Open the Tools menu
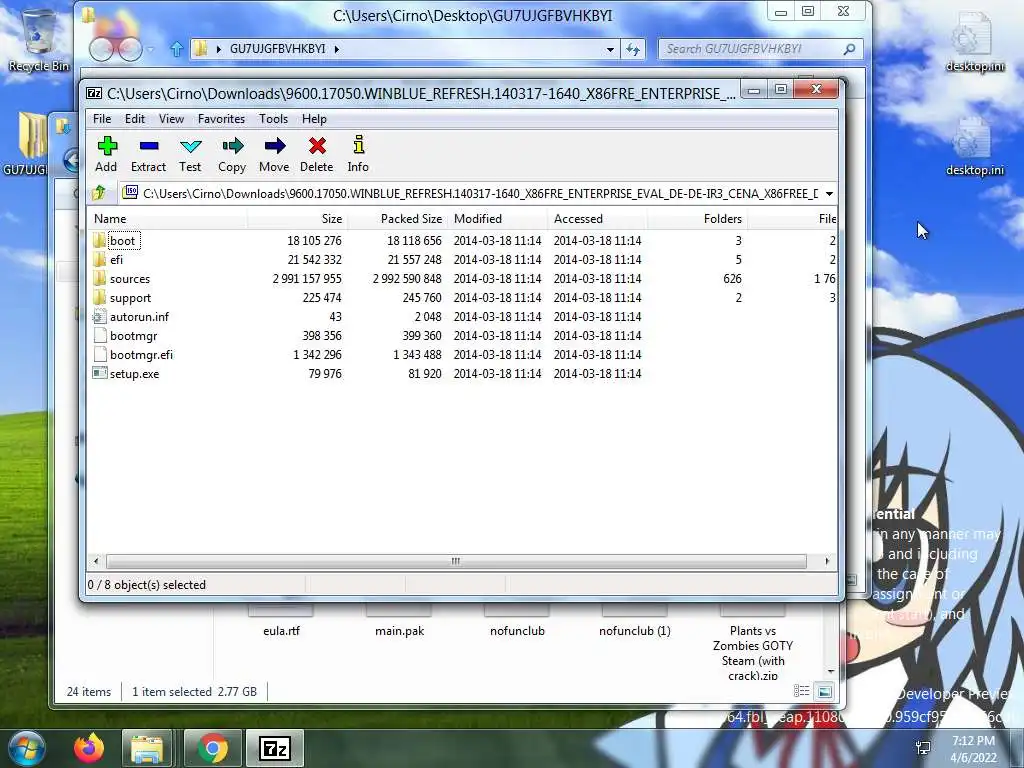The image size is (1024, 768). [x=273, y=119]
